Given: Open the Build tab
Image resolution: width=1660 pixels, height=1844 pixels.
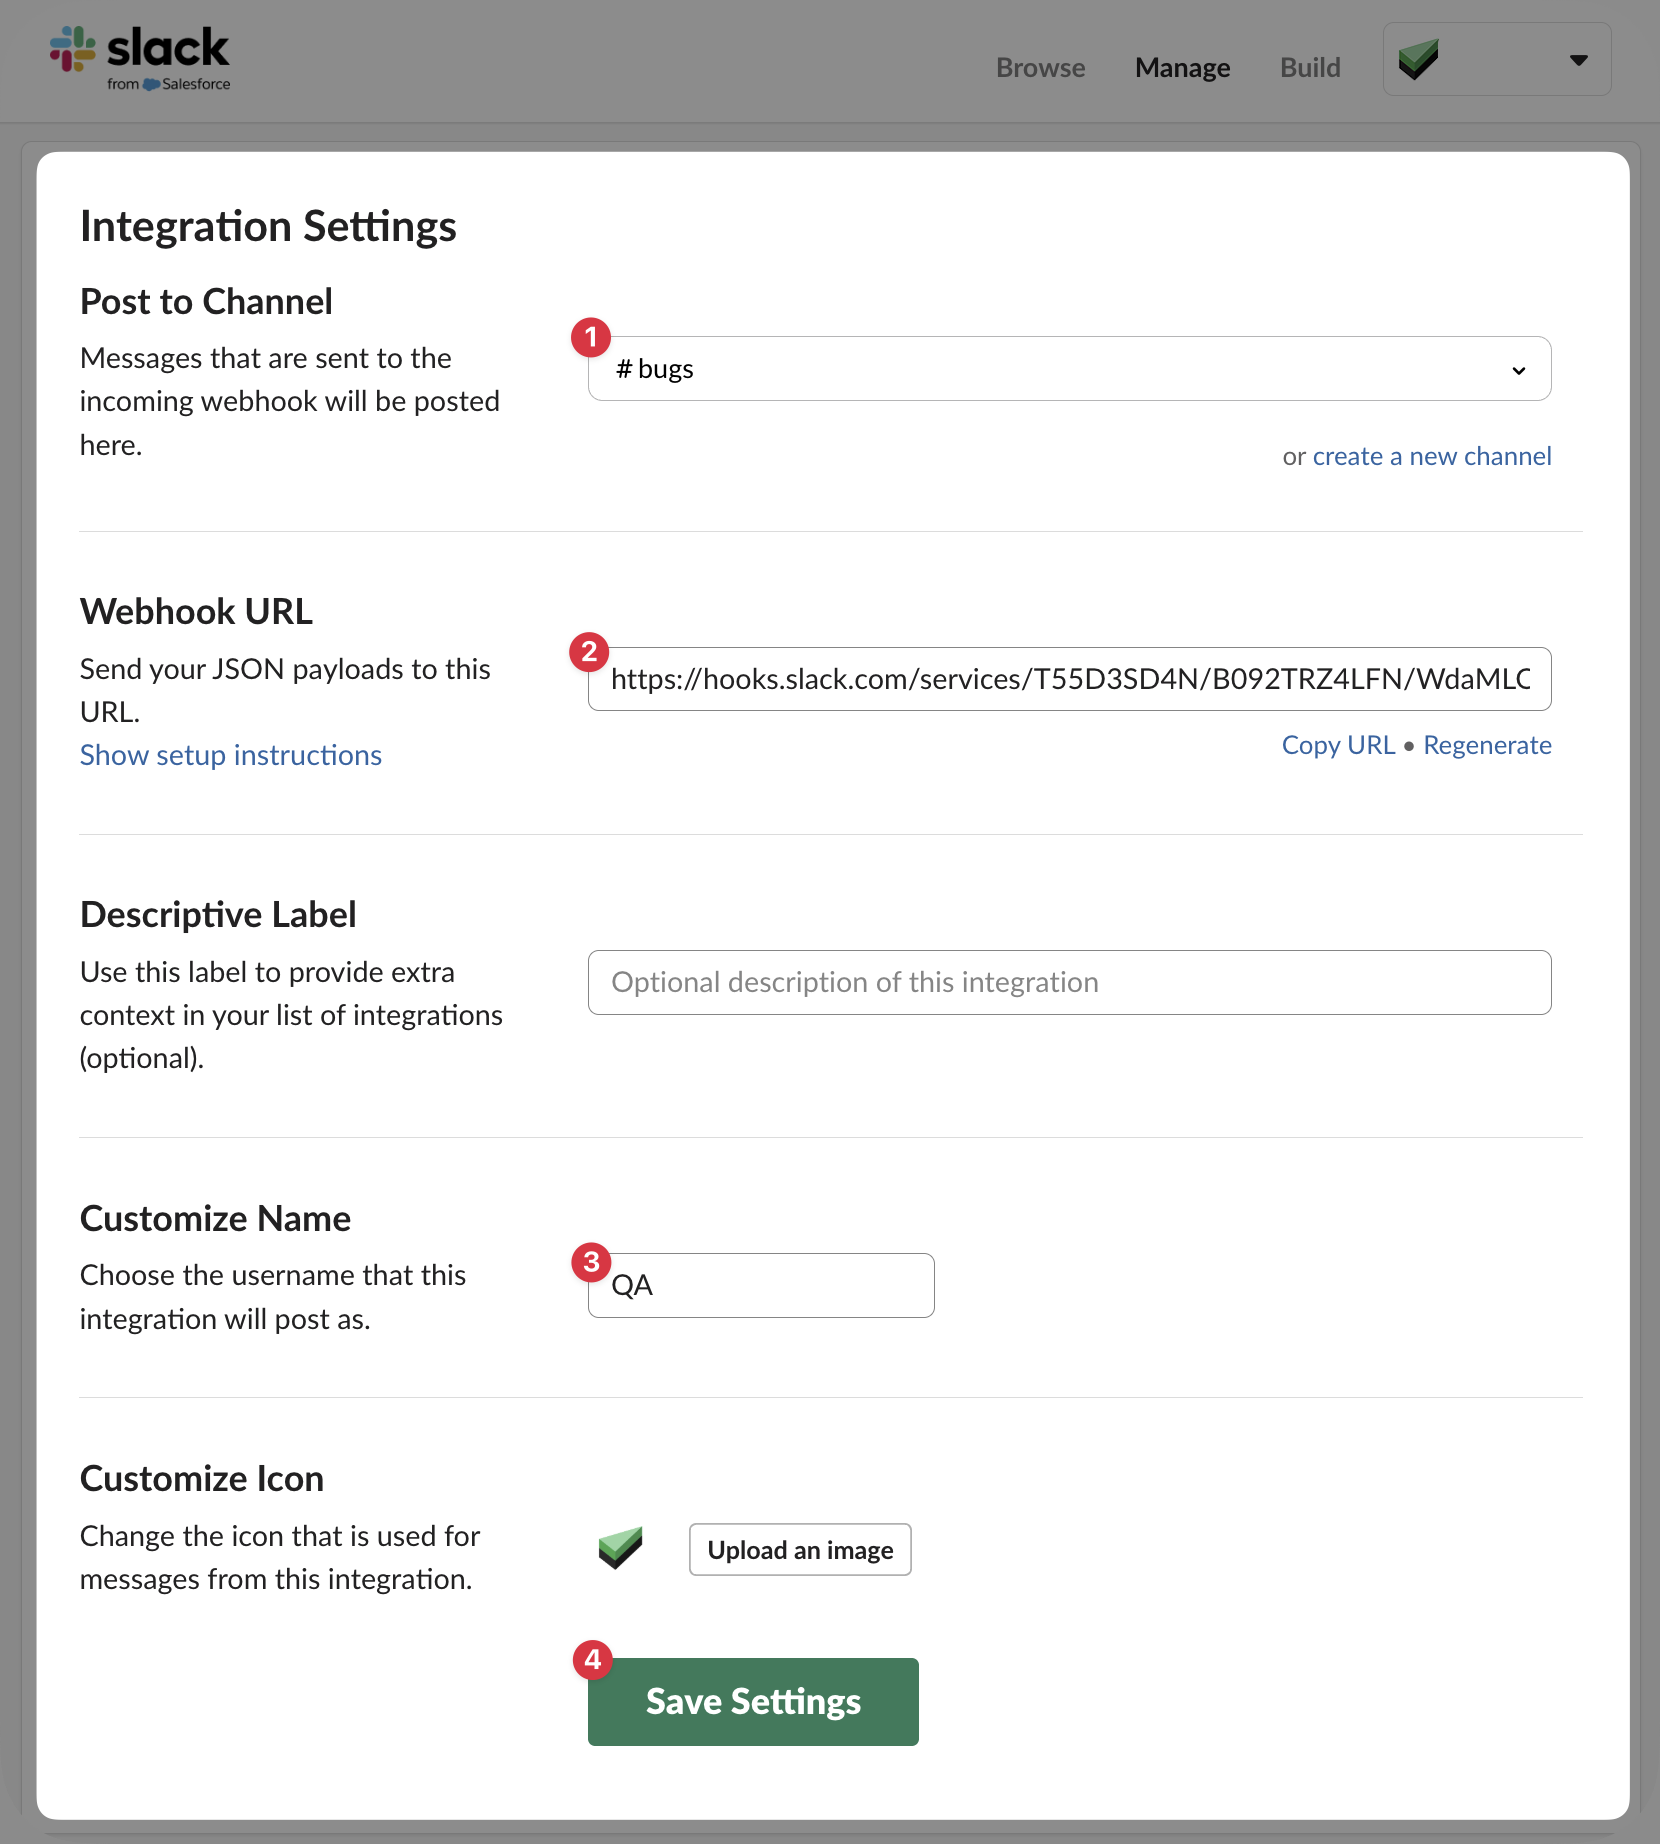Looking at the screenshot, I should click(x=1310, y=67).
